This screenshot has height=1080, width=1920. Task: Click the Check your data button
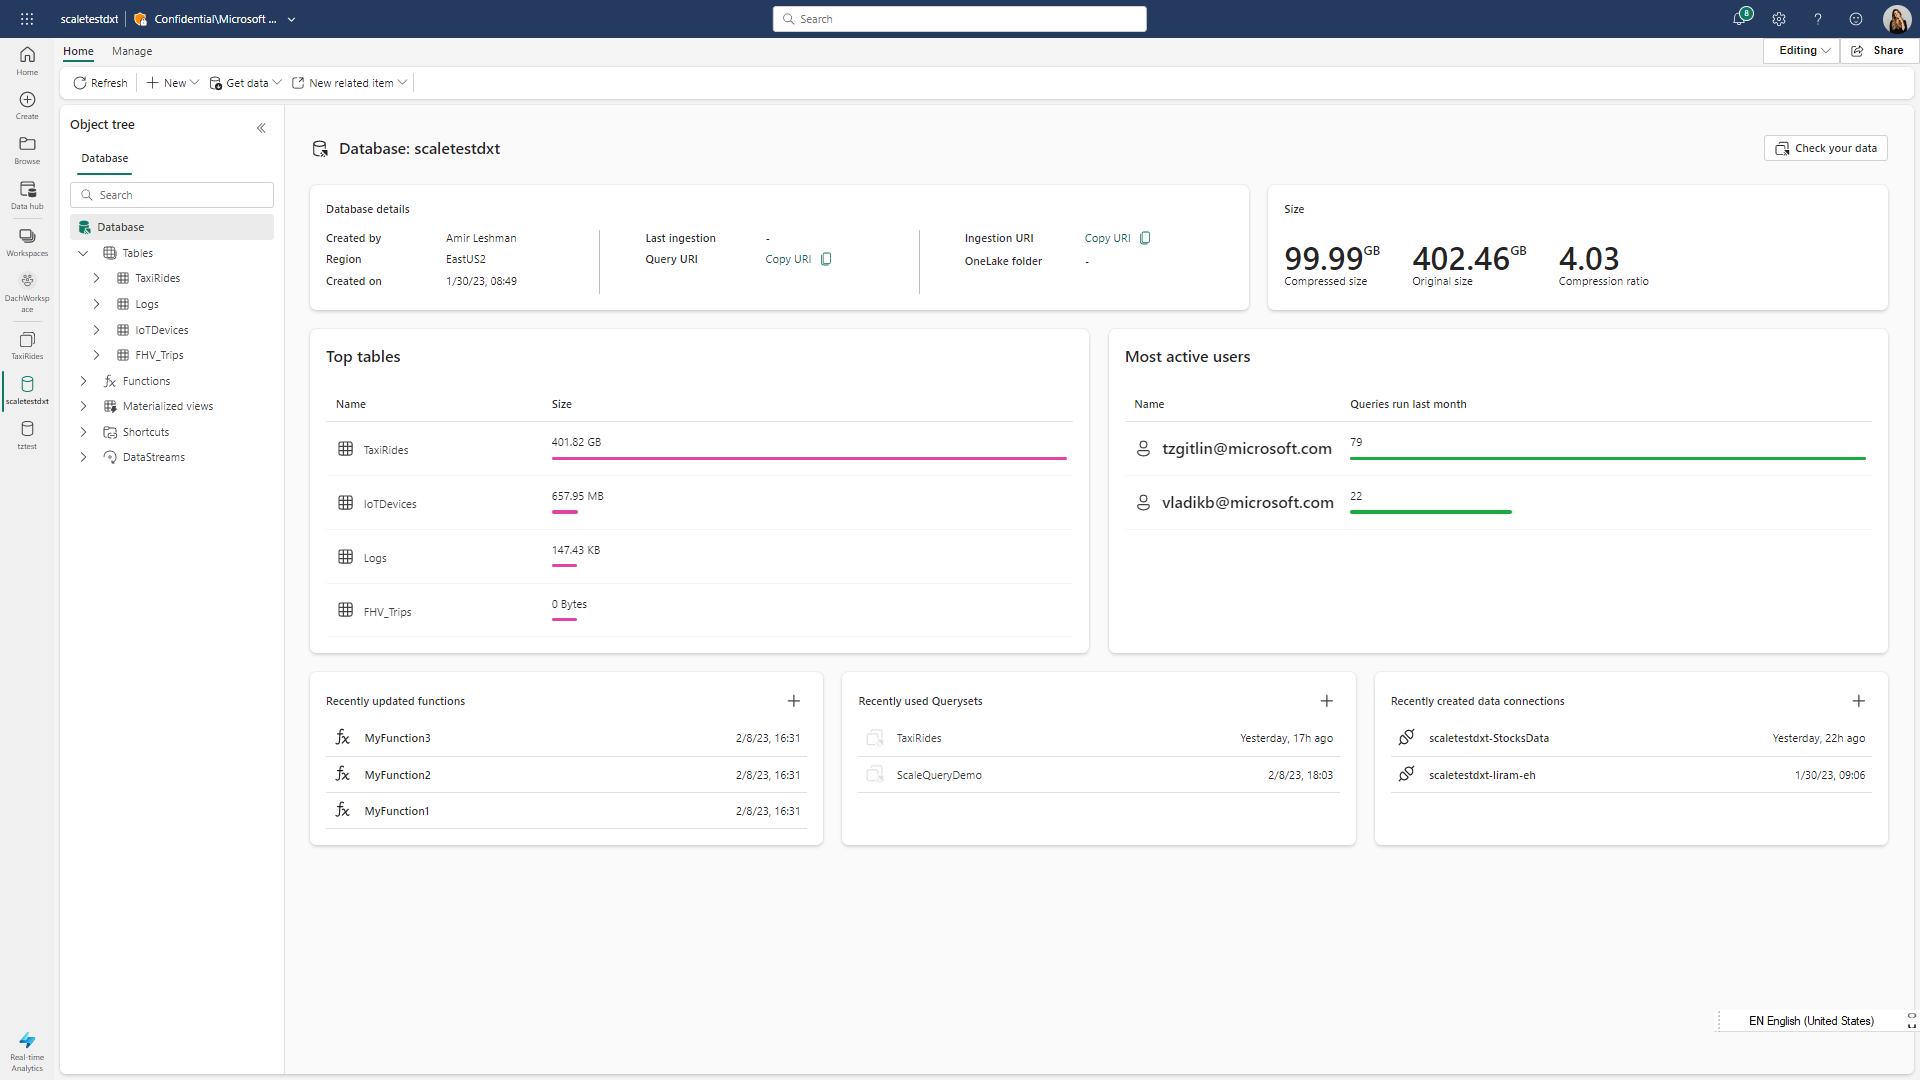click(1825, 148)
